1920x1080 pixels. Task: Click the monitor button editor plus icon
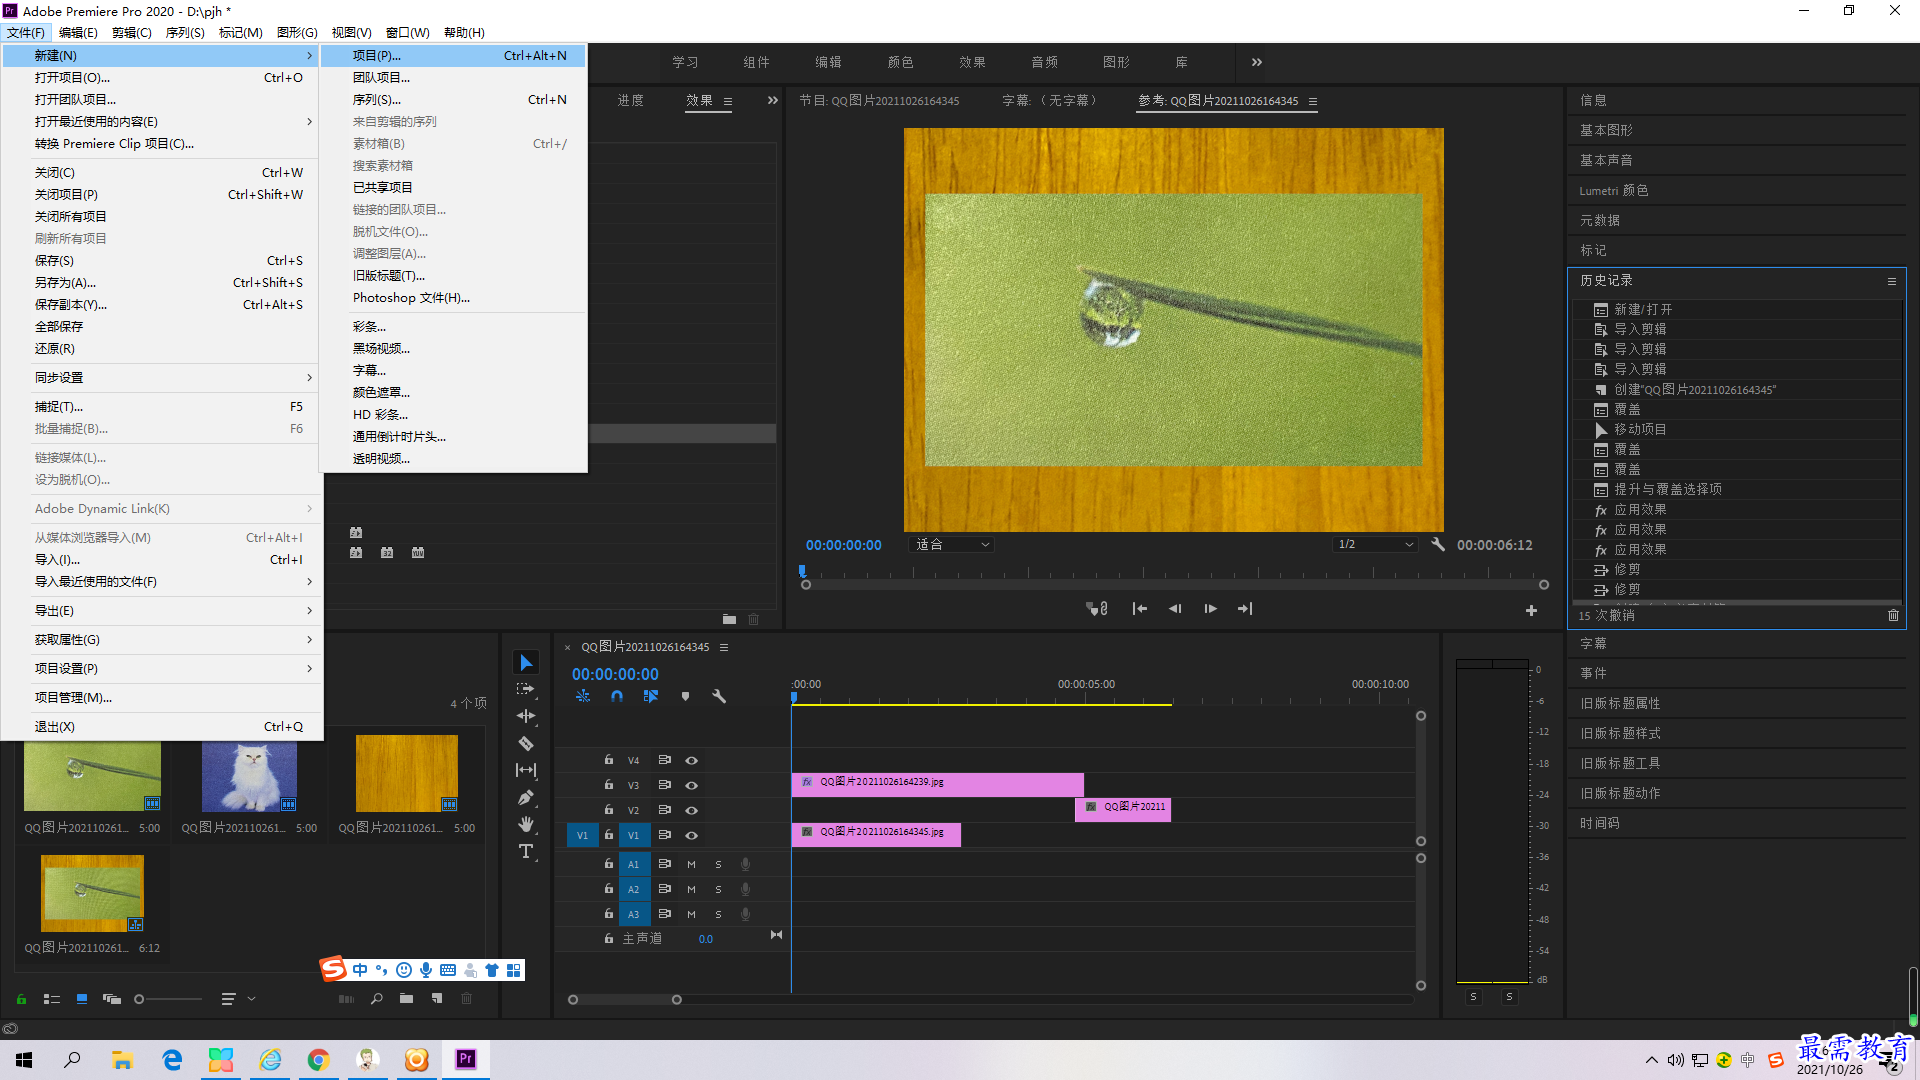tap(1531, 610)
